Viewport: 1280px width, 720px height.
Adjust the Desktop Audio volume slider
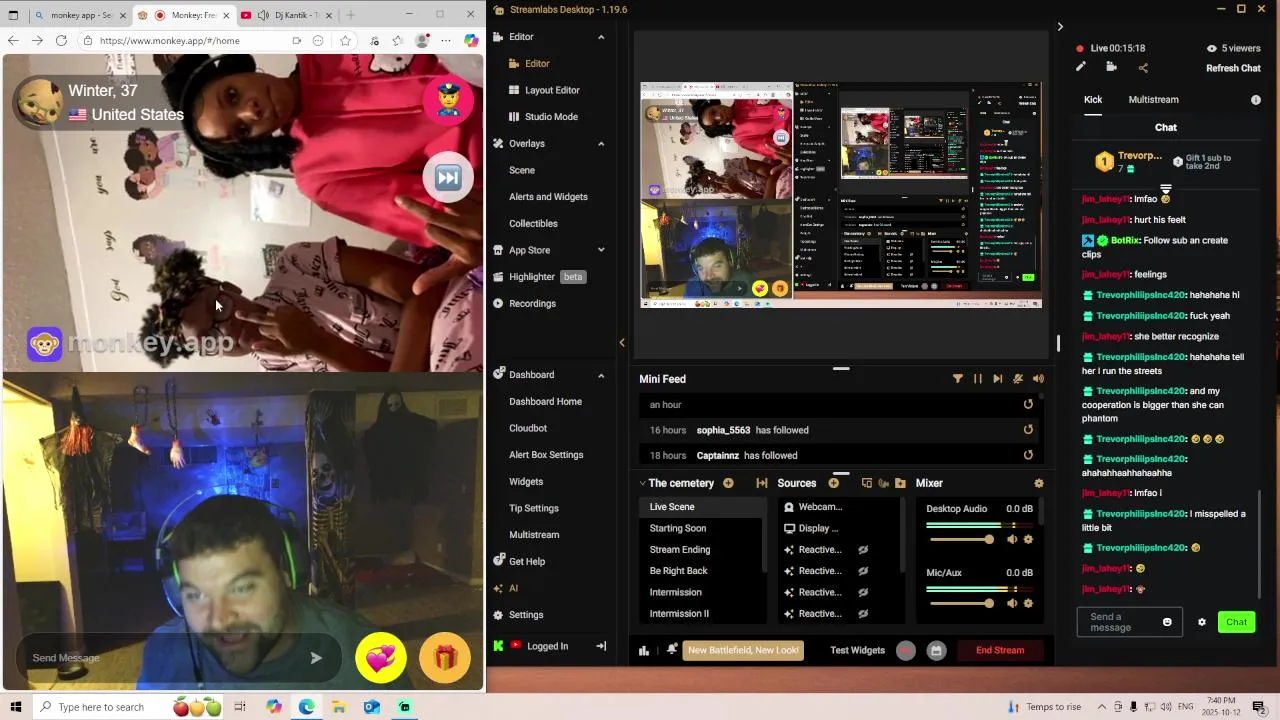coord(962,539)
